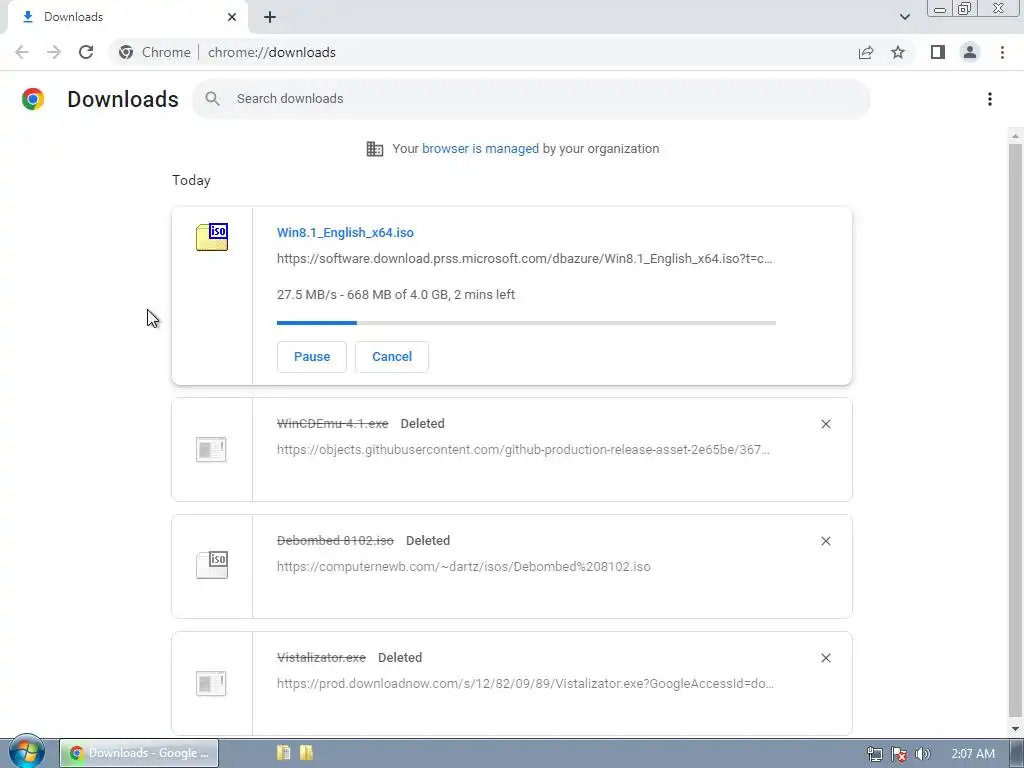Open the volume speaker tray icon

pos(922,754)
